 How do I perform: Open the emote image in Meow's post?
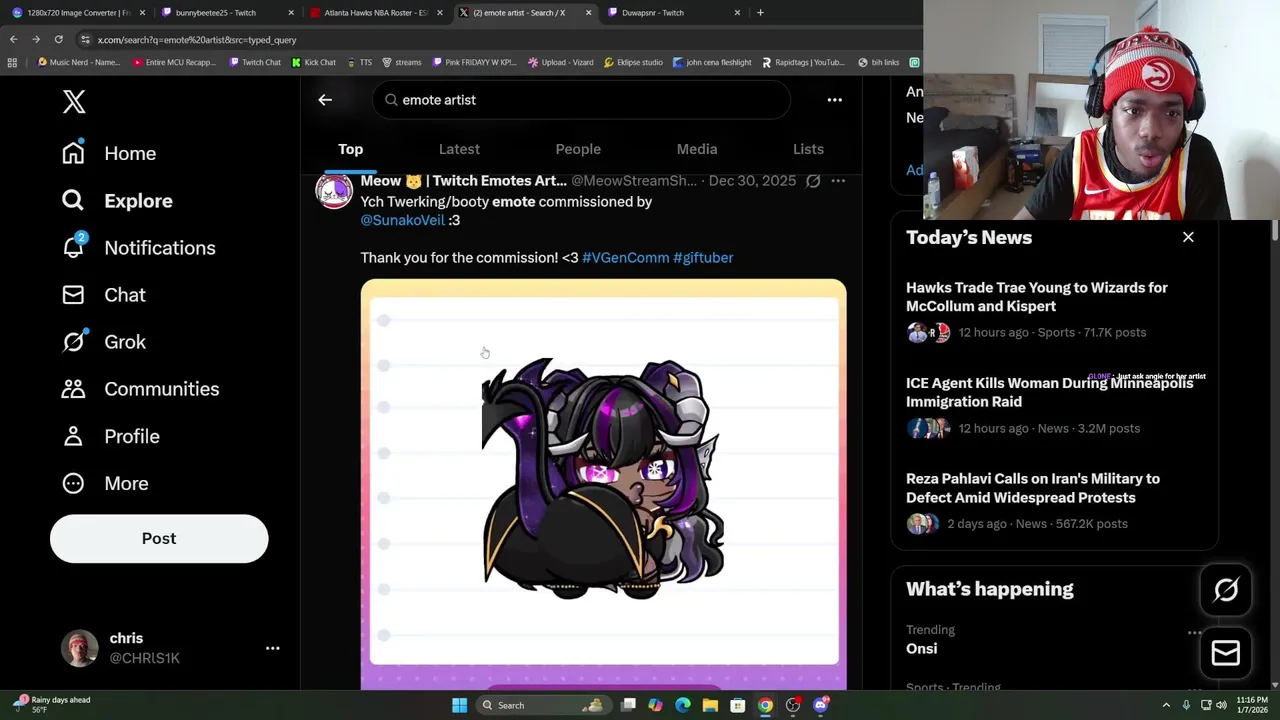pyautogui.click(x=604, y=483)
